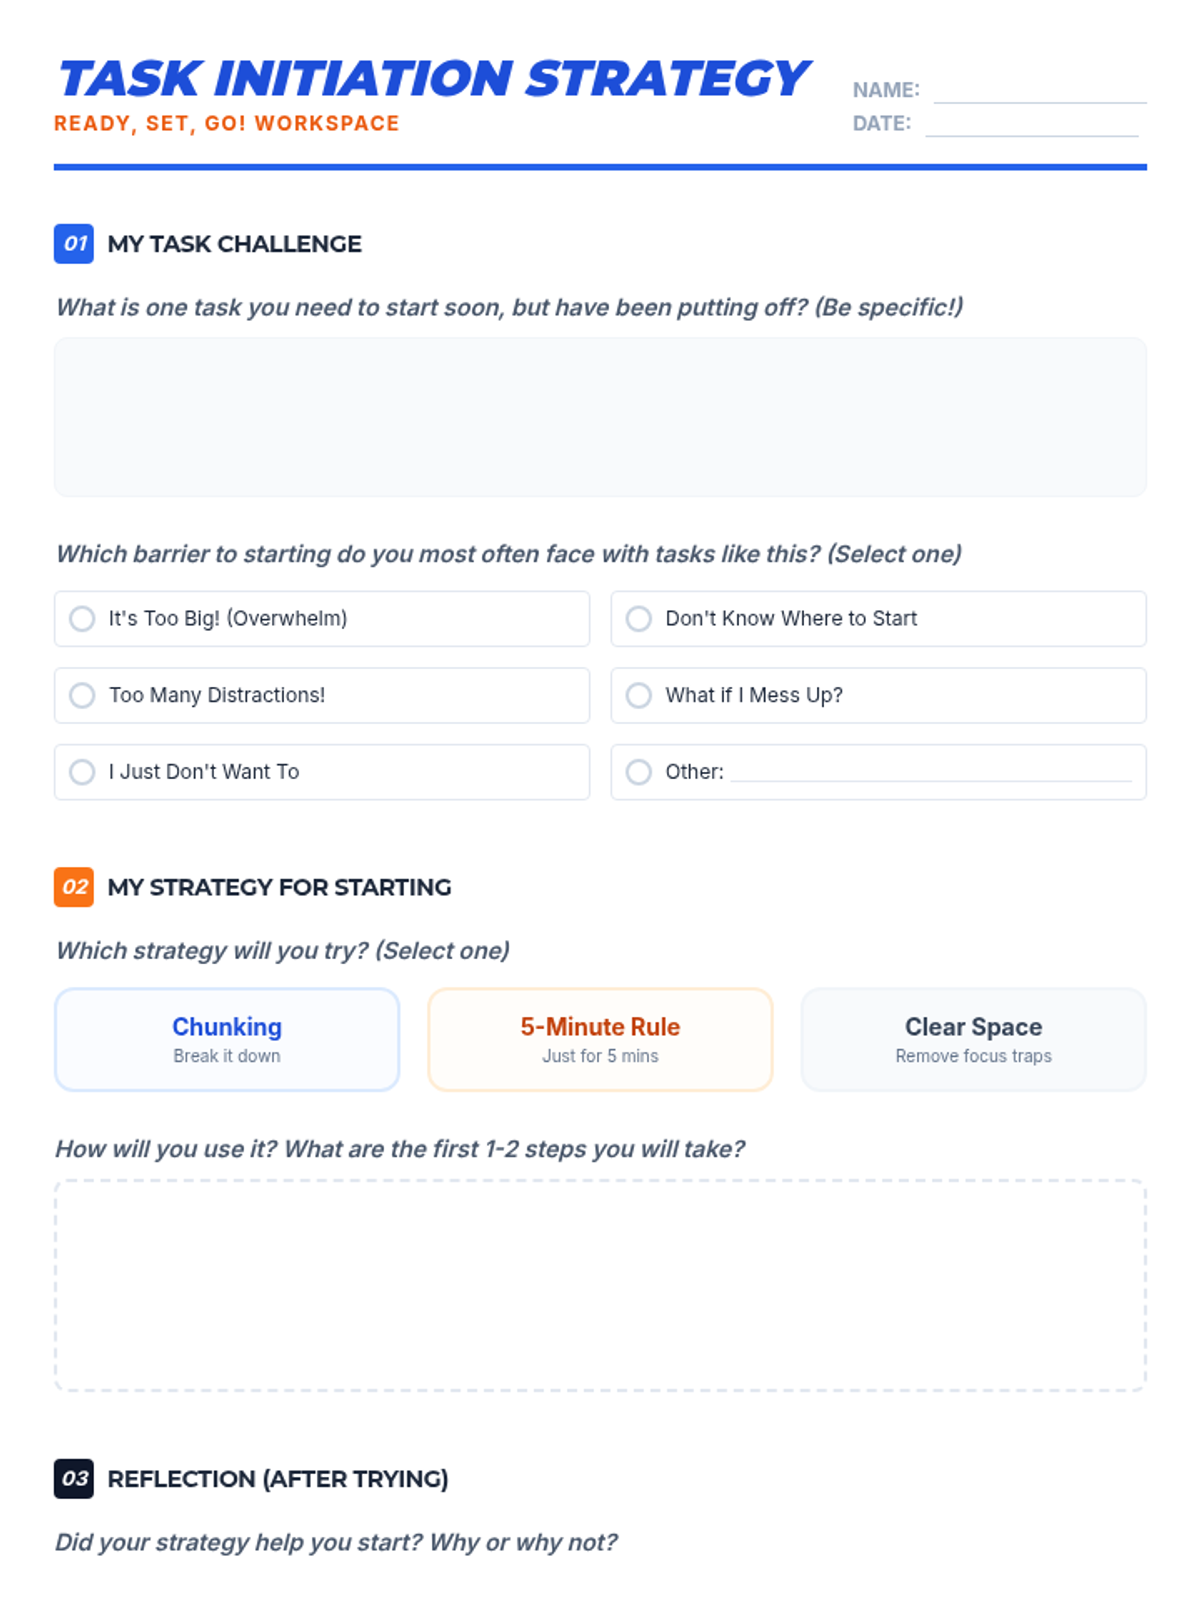
Task: Select the 'I Just Don't Want To' option
Action: point(82,772)
